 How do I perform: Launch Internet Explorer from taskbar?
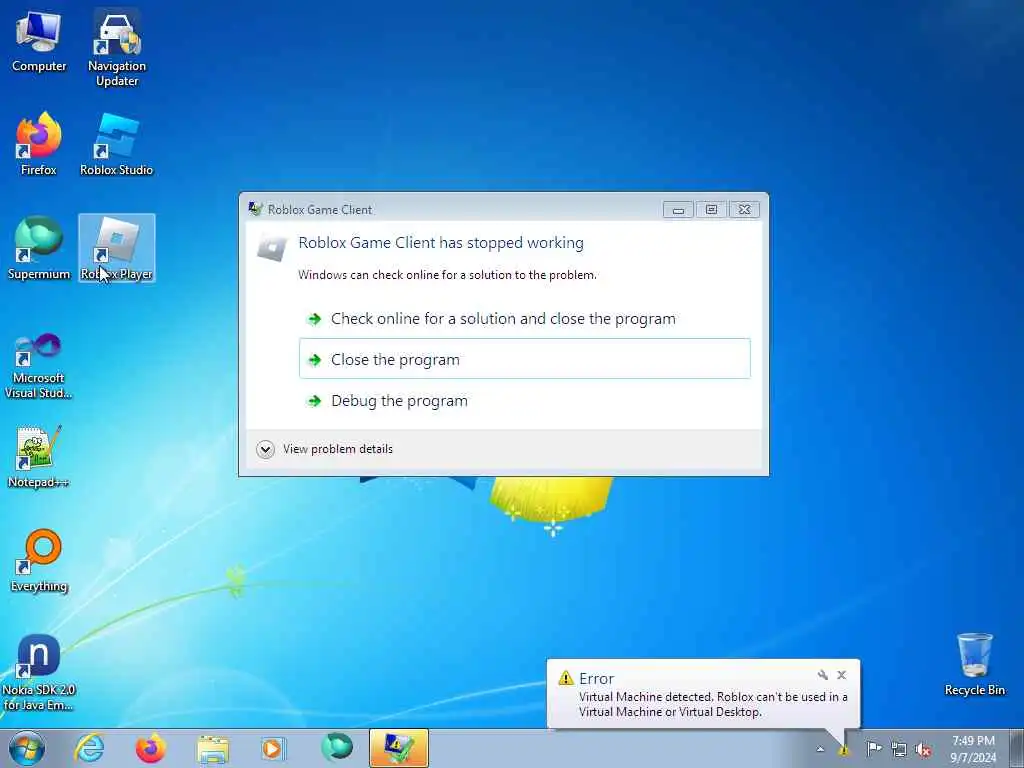[x=89, y=748]
